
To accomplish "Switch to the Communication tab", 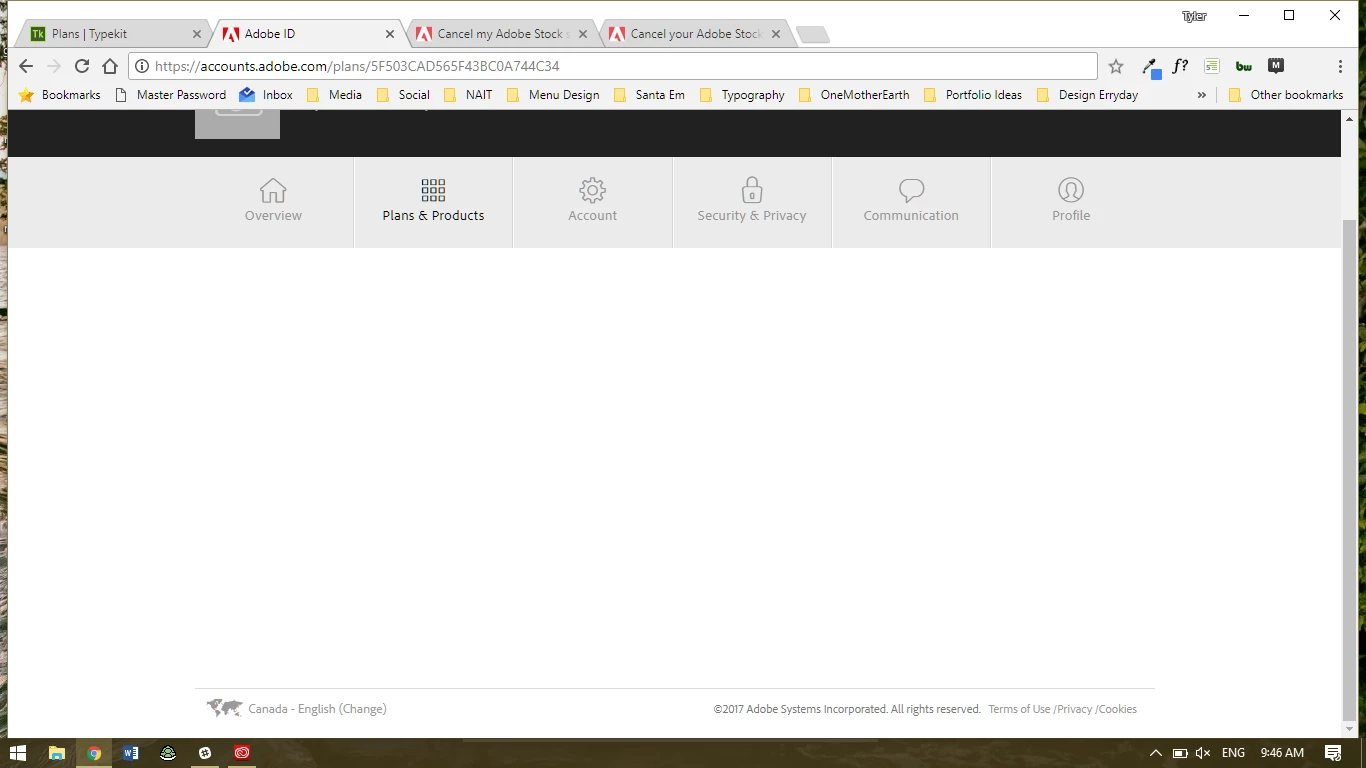I will [x=911, y=201].
